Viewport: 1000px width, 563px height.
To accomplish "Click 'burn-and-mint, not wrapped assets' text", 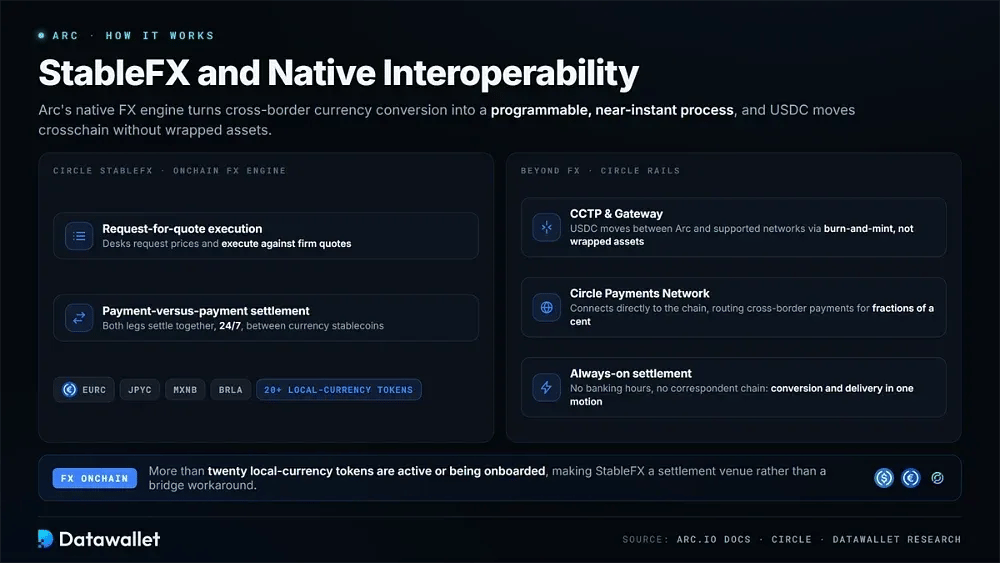I will click(x=742, y=235).
